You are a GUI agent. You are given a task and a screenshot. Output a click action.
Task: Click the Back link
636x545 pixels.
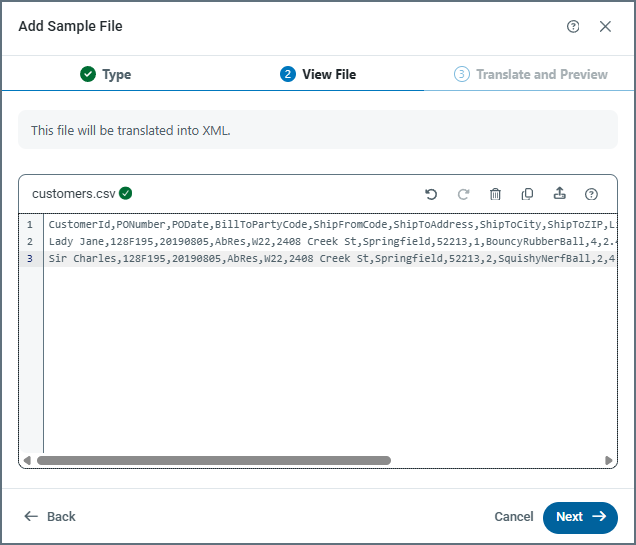50,516
